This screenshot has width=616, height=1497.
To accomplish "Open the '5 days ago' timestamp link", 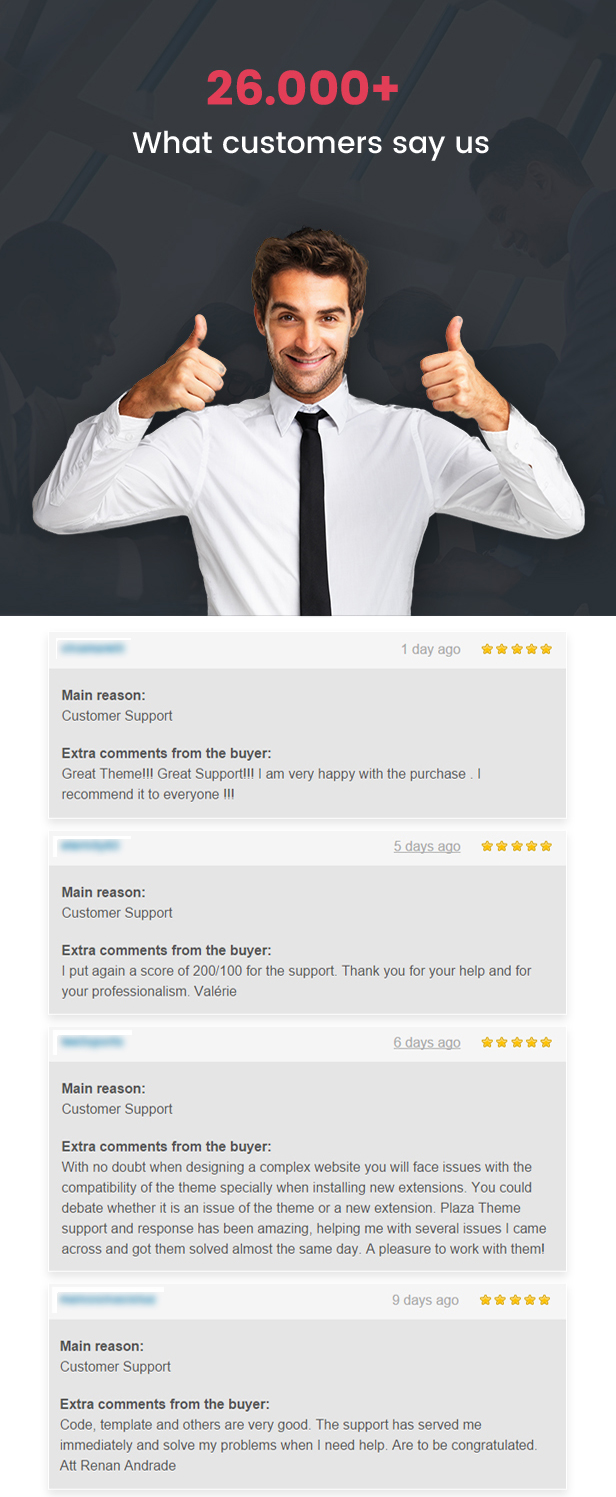I will click(x=427, y=846).
